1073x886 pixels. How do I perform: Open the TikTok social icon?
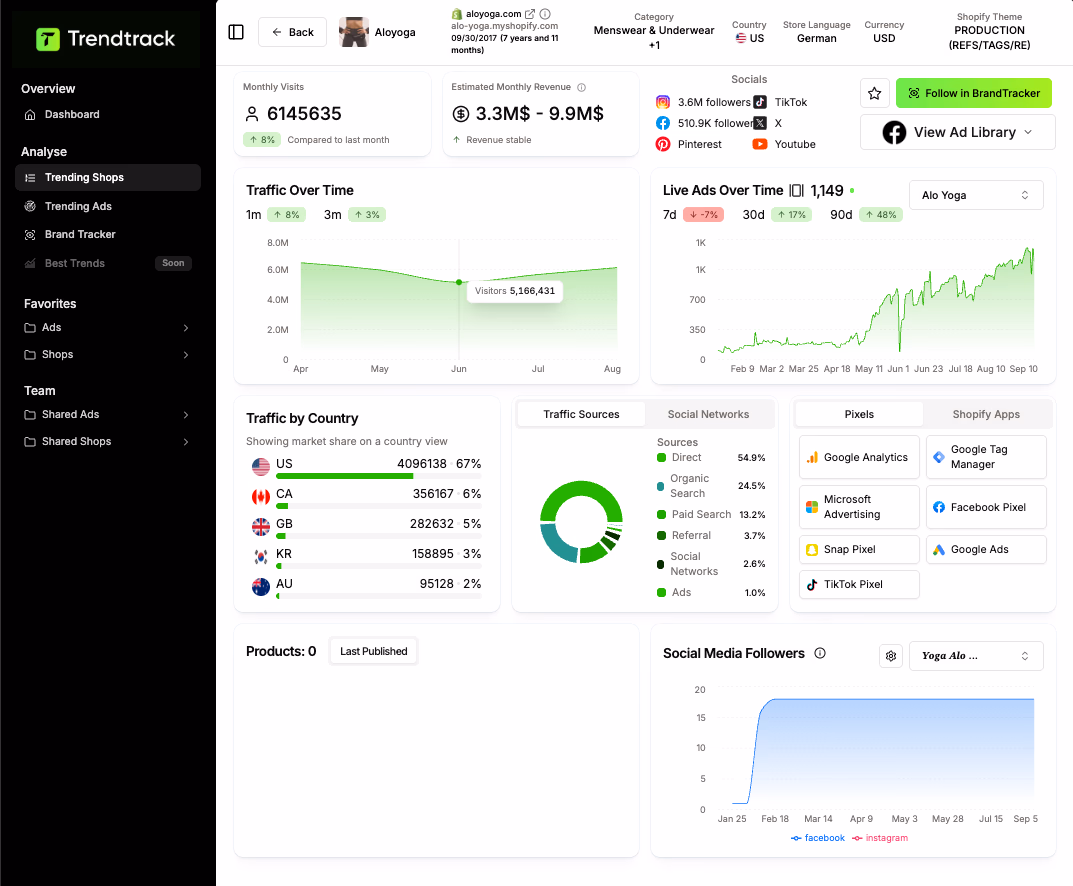[760, 102]
